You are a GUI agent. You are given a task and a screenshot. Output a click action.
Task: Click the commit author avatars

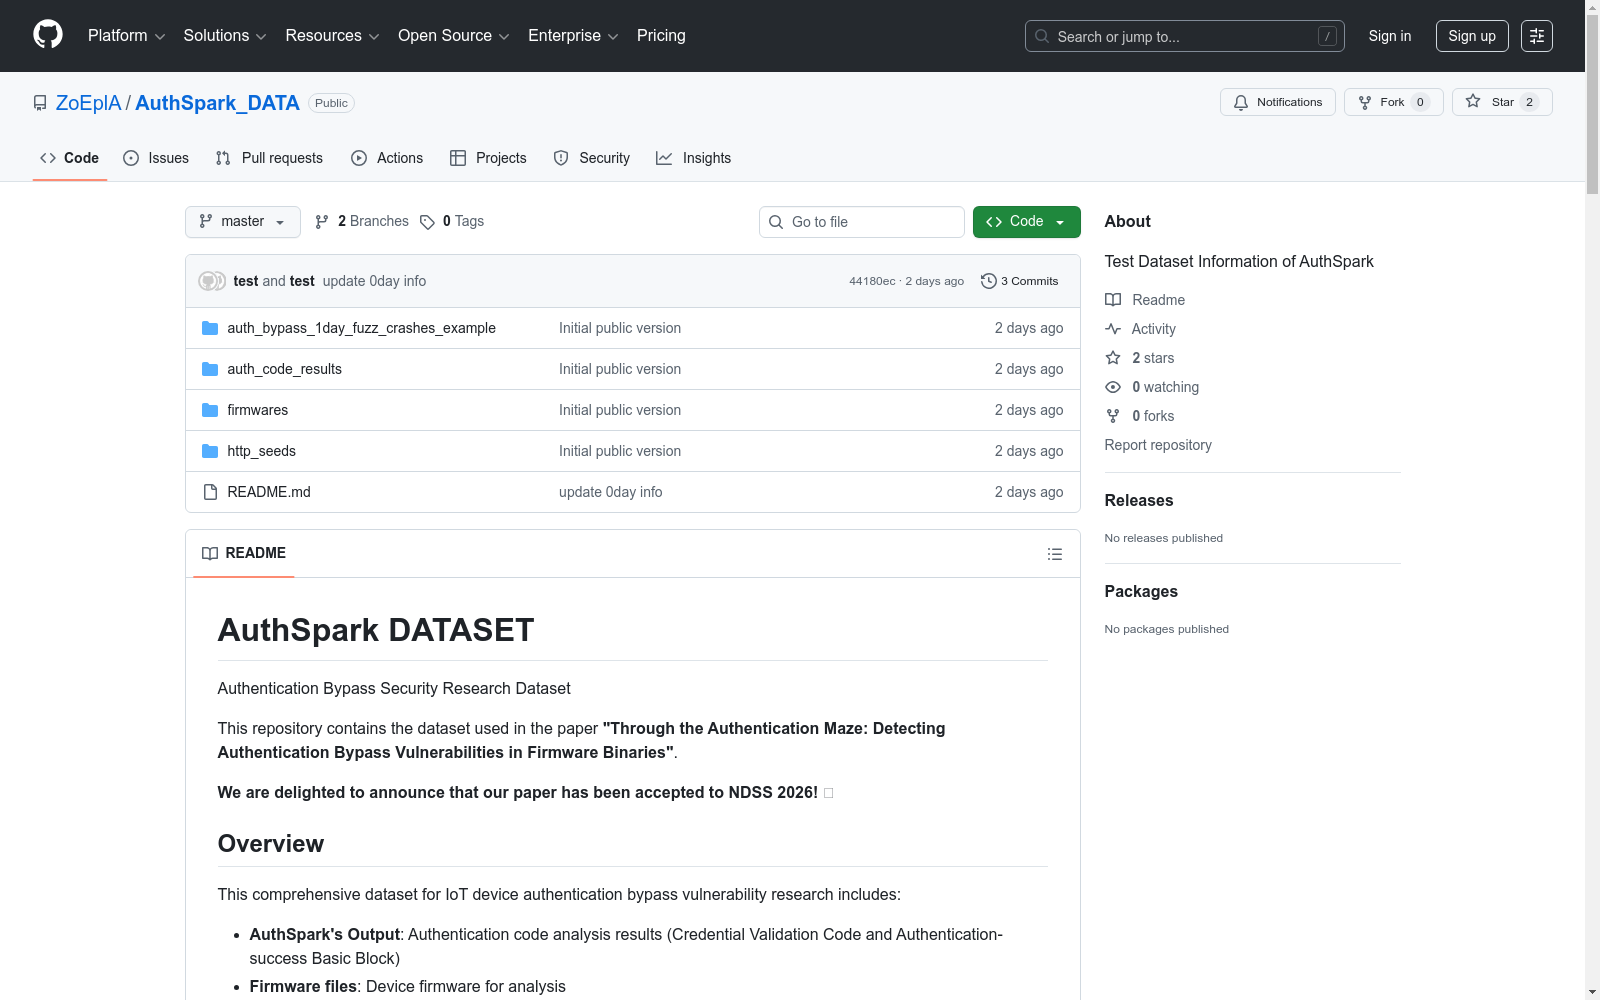[x=212, y=281]
